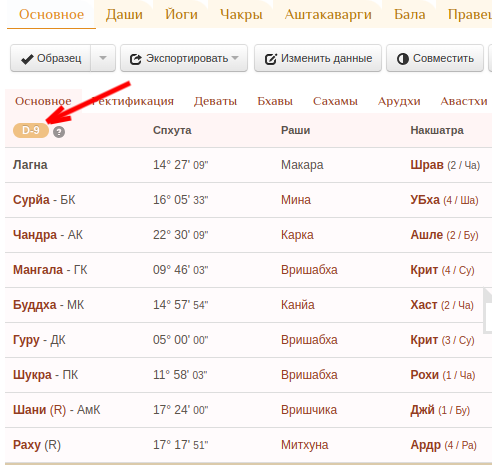The width and height of the screenshot is (492, 476).
Task: Click the Образец checkmark button
Action: click(x=51, y=58)
